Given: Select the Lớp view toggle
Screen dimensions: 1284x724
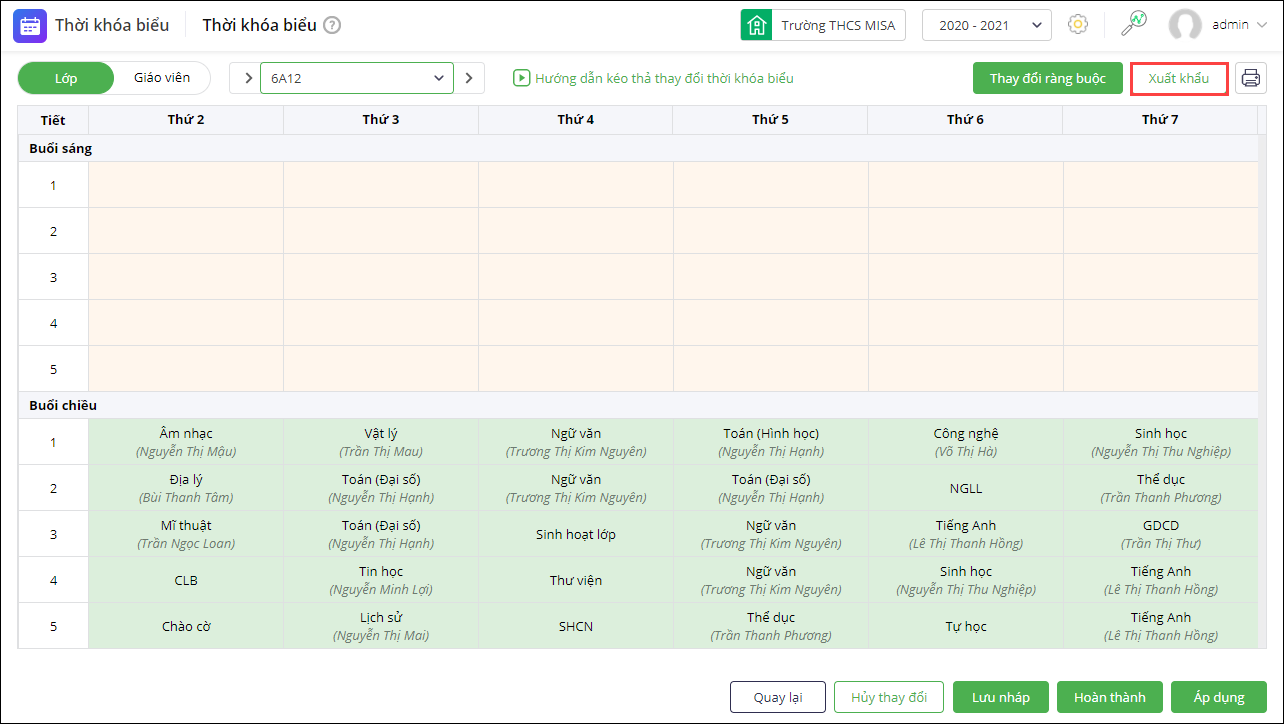Looking at the screenshot, I should click(x=66, y=78).
